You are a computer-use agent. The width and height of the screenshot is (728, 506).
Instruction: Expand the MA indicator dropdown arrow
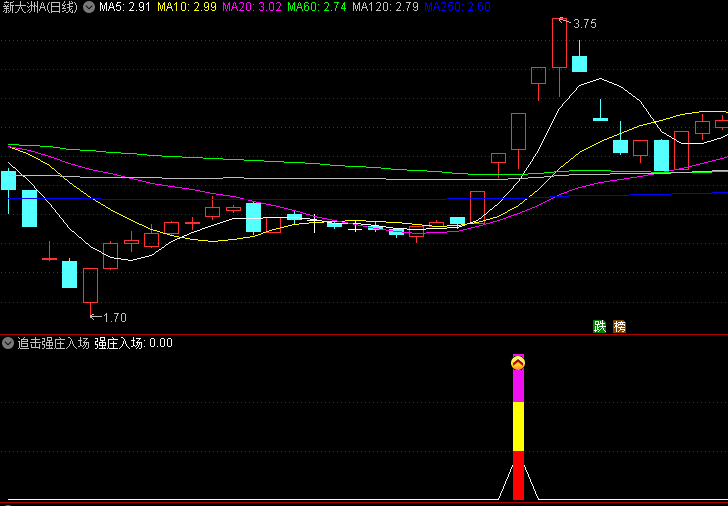89,7
